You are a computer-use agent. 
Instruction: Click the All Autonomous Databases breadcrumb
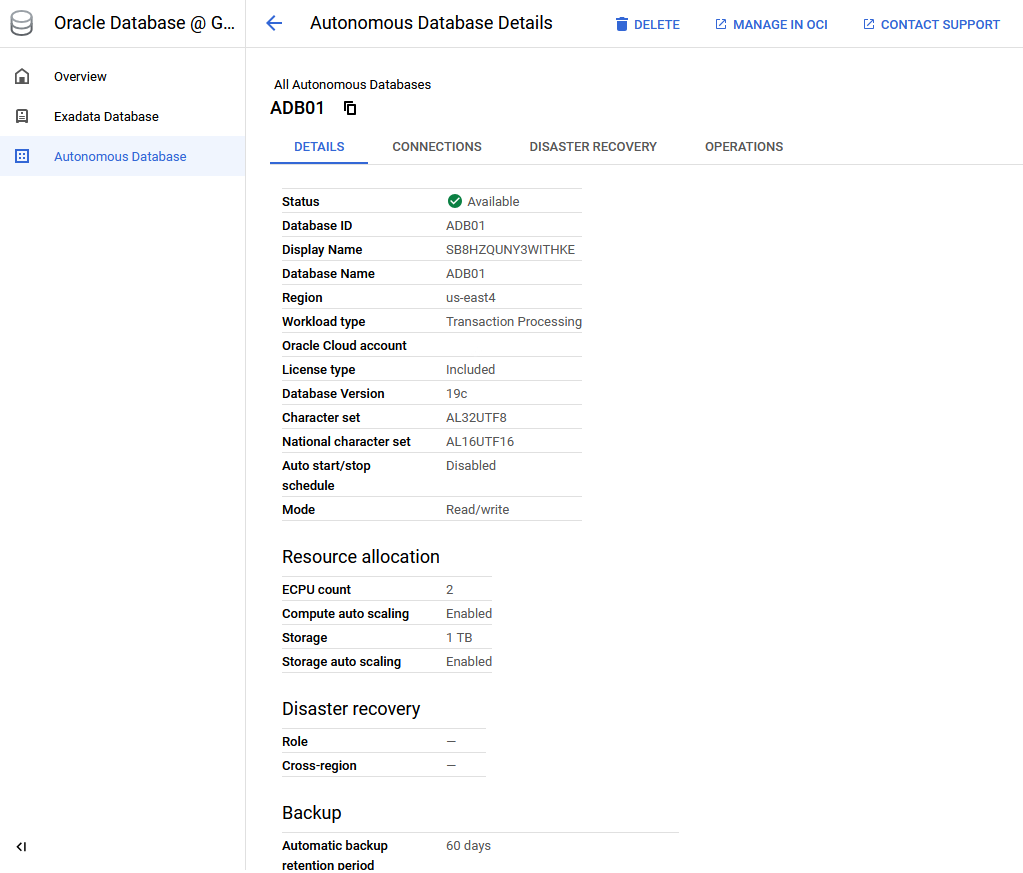coord(352,85)
